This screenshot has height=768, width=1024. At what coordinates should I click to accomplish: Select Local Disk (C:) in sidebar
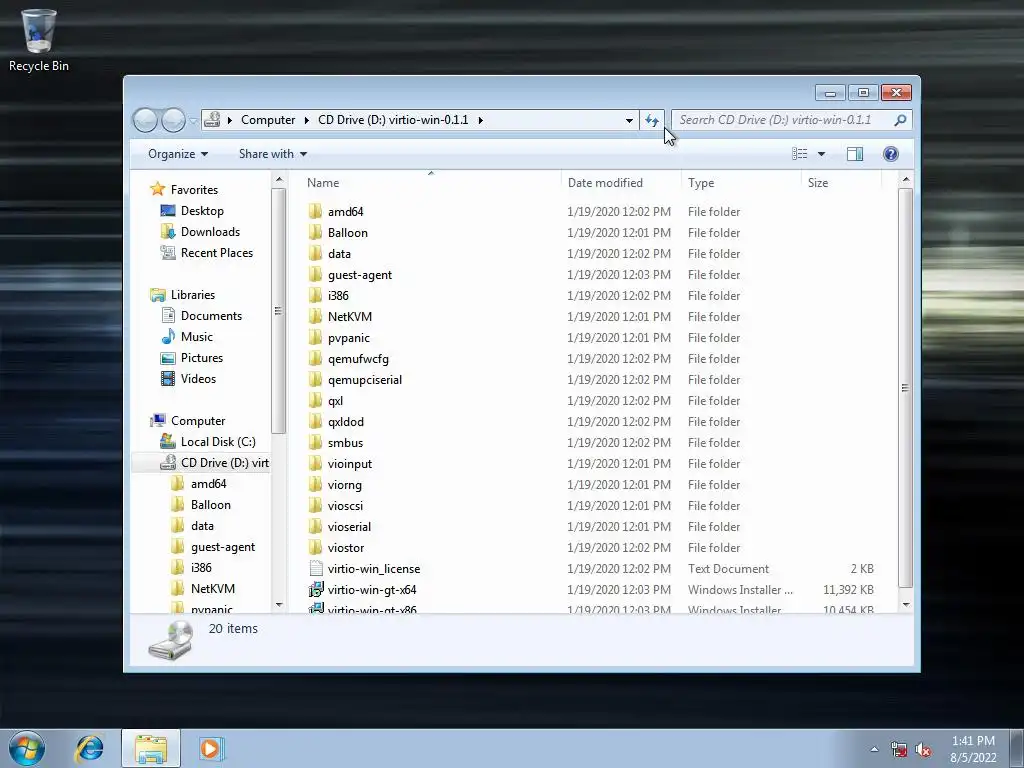click(217, 441)
